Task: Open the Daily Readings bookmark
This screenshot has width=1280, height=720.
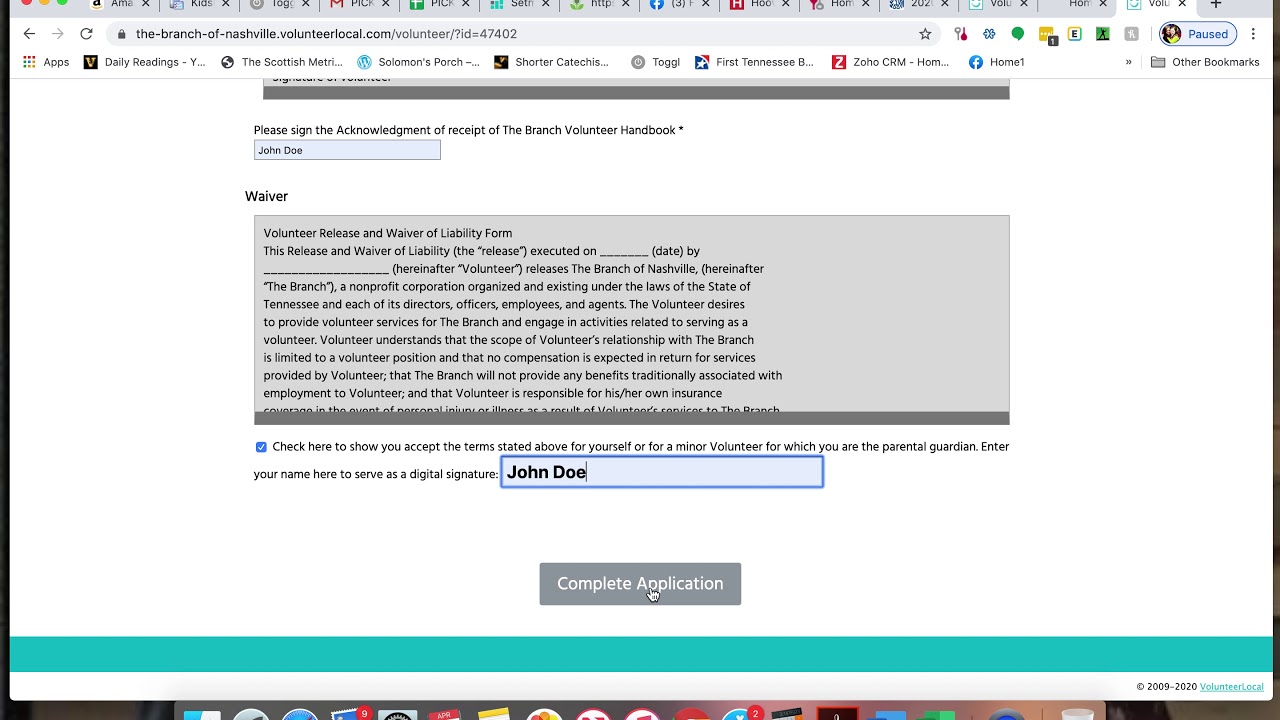Action: tap(145, 62)
